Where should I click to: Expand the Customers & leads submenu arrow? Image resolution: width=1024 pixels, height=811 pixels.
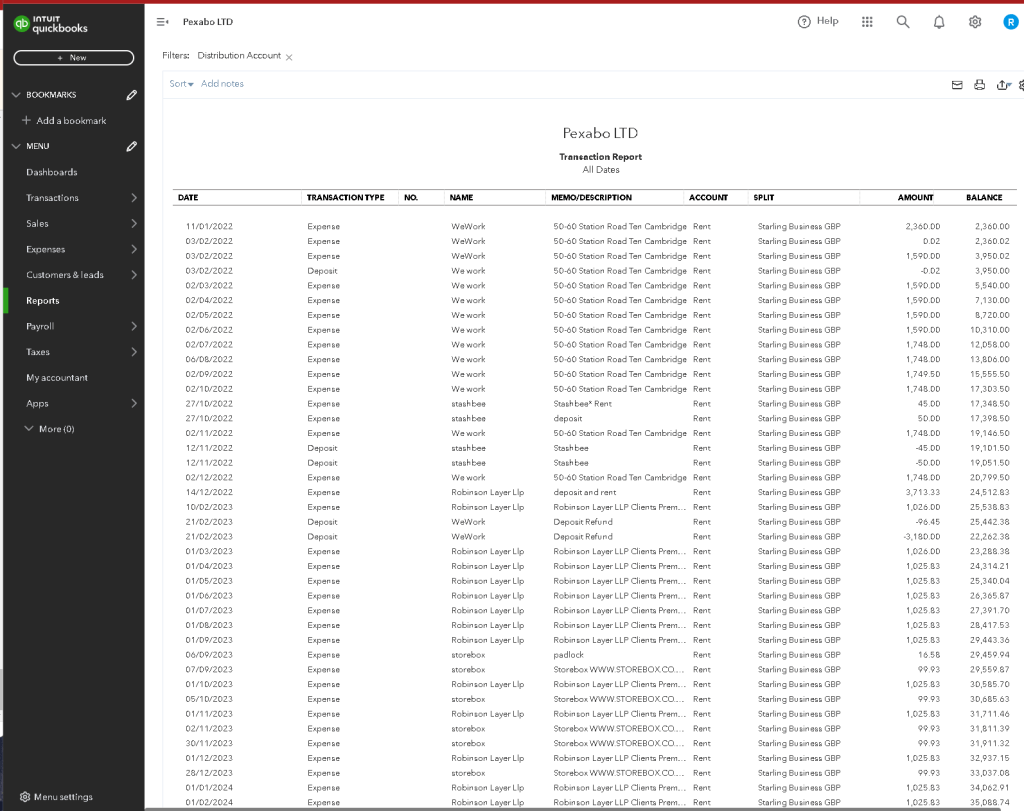[x=134, y=274]
